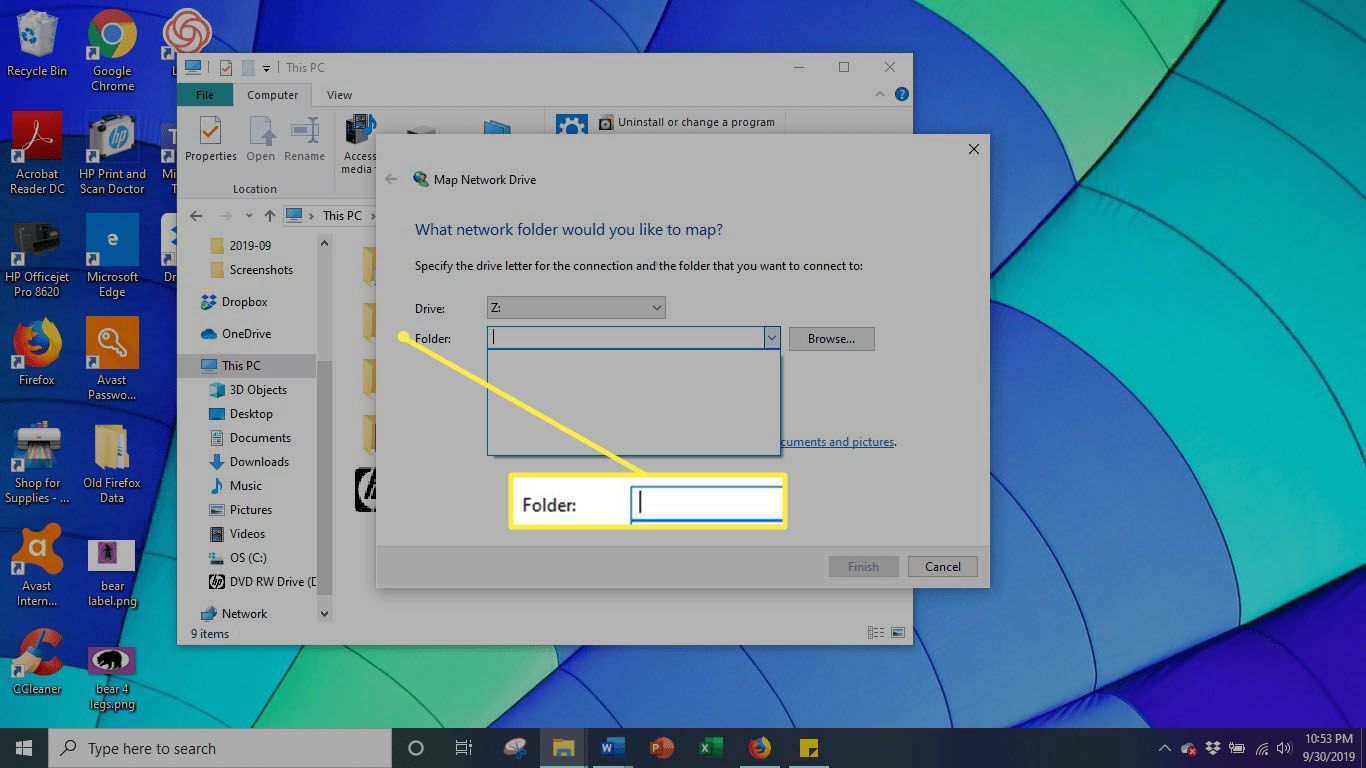Open the Windows Start menu
Viewport: 1366px width, 768px height.
click(24, 748)
